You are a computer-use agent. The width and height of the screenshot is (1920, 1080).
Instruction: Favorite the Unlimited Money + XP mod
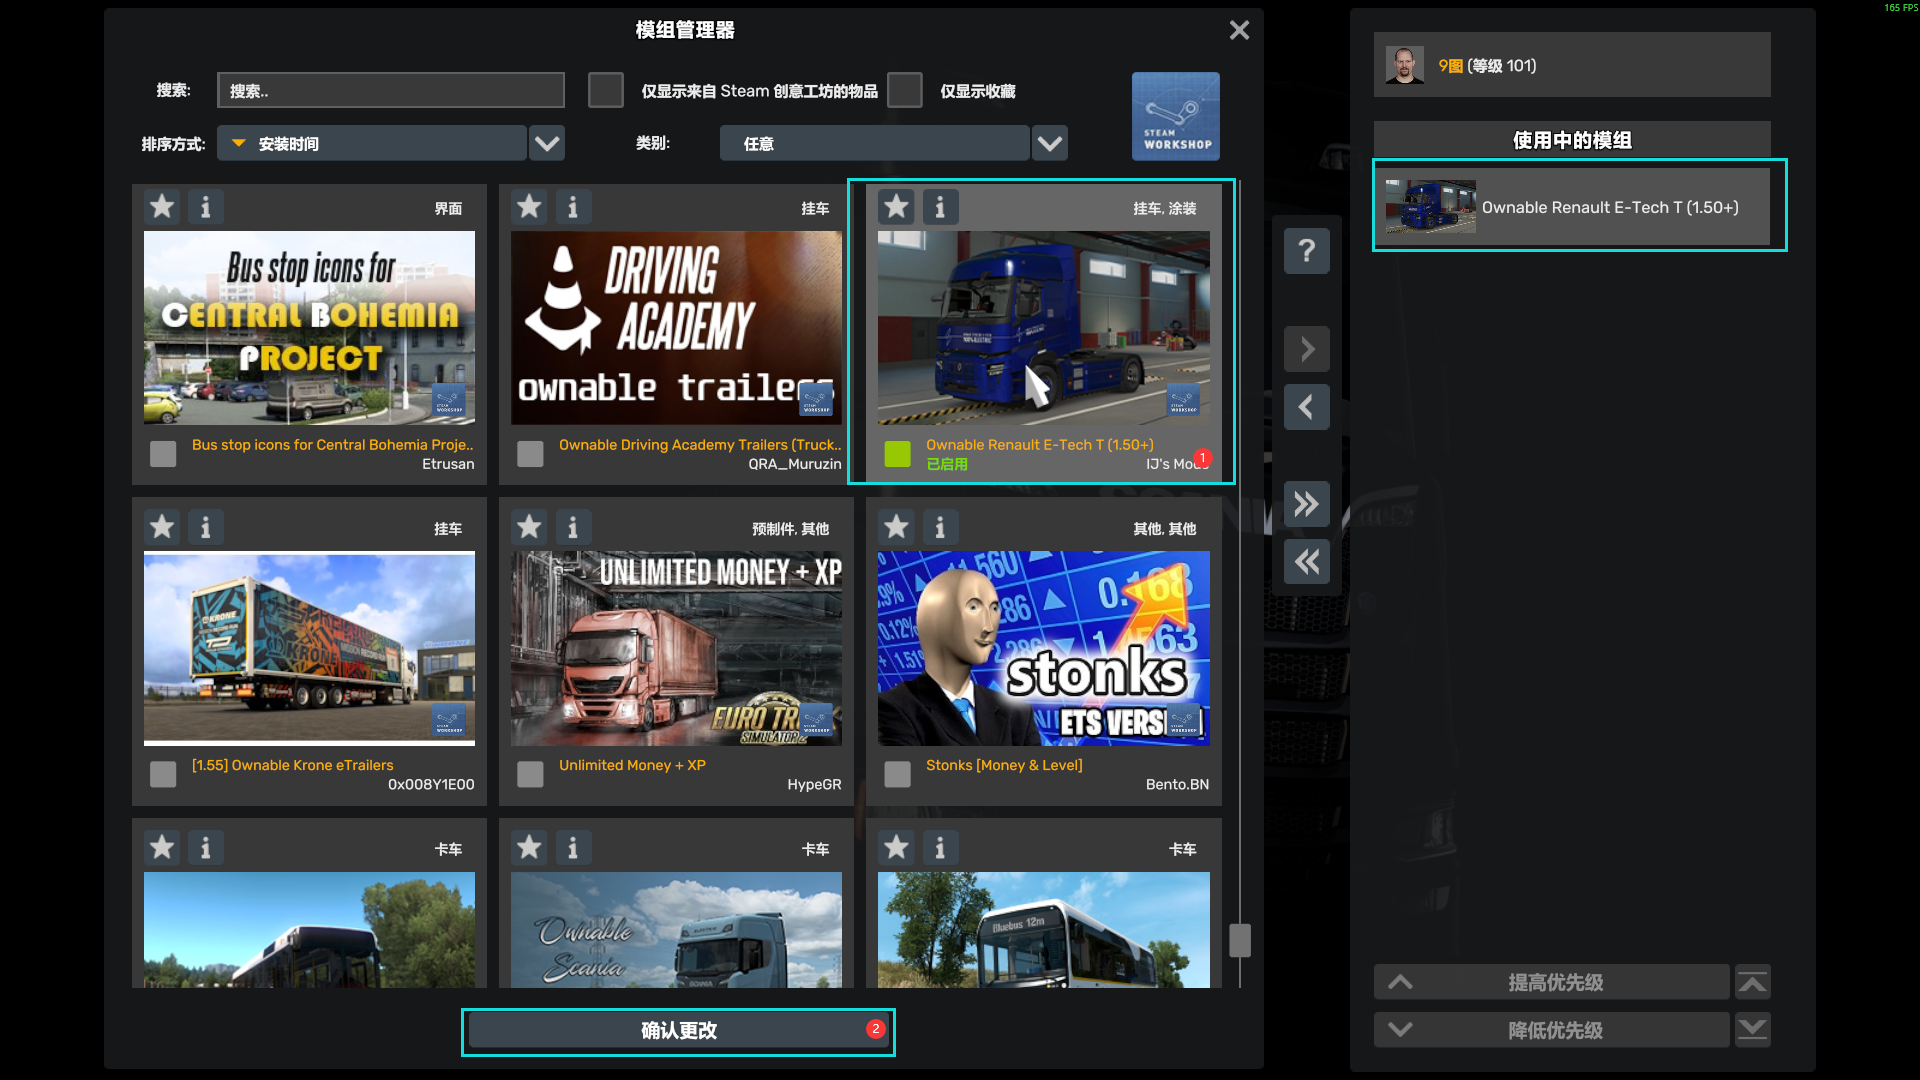click(529, 527)
